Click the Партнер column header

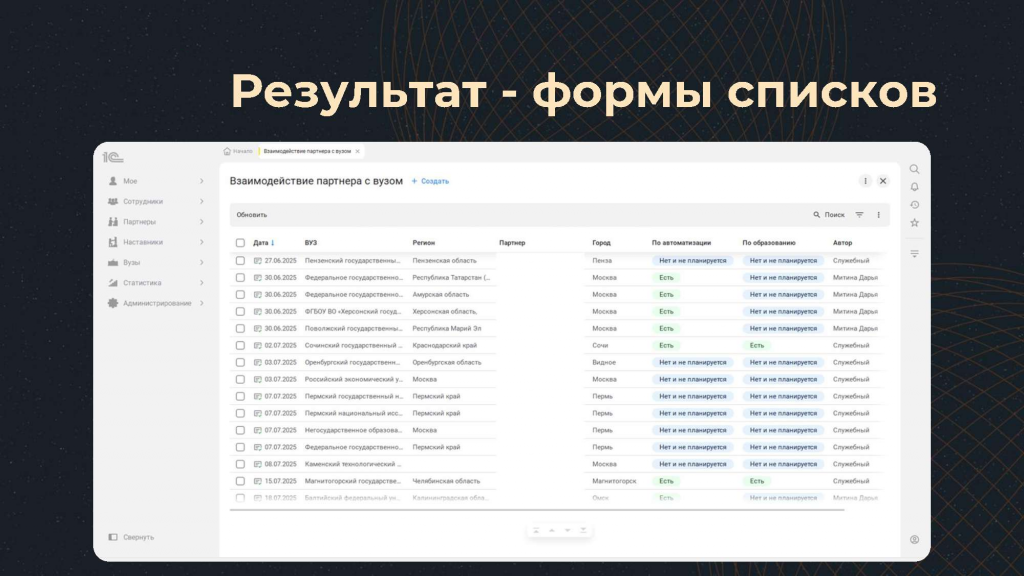click(512, 243)
